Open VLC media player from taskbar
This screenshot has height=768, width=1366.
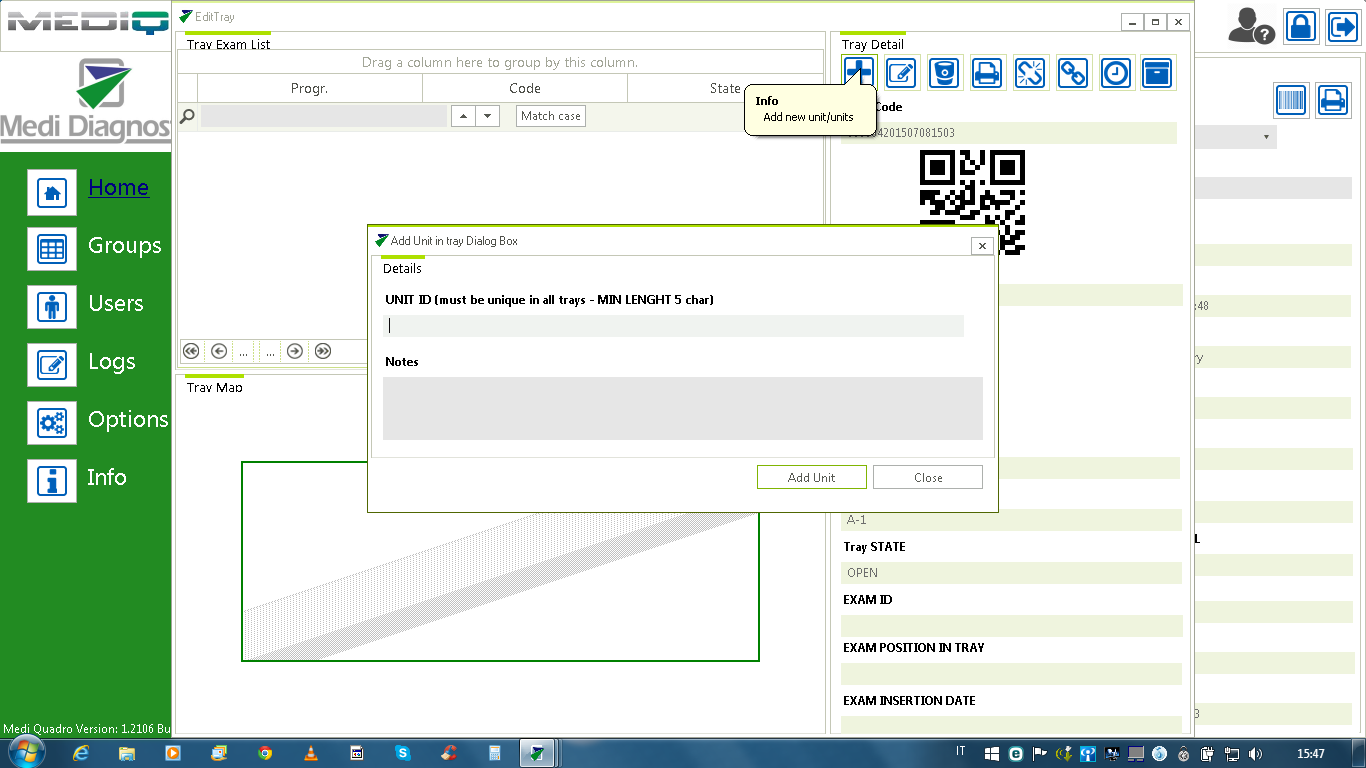pyautogui.click(x=311, y=753)
